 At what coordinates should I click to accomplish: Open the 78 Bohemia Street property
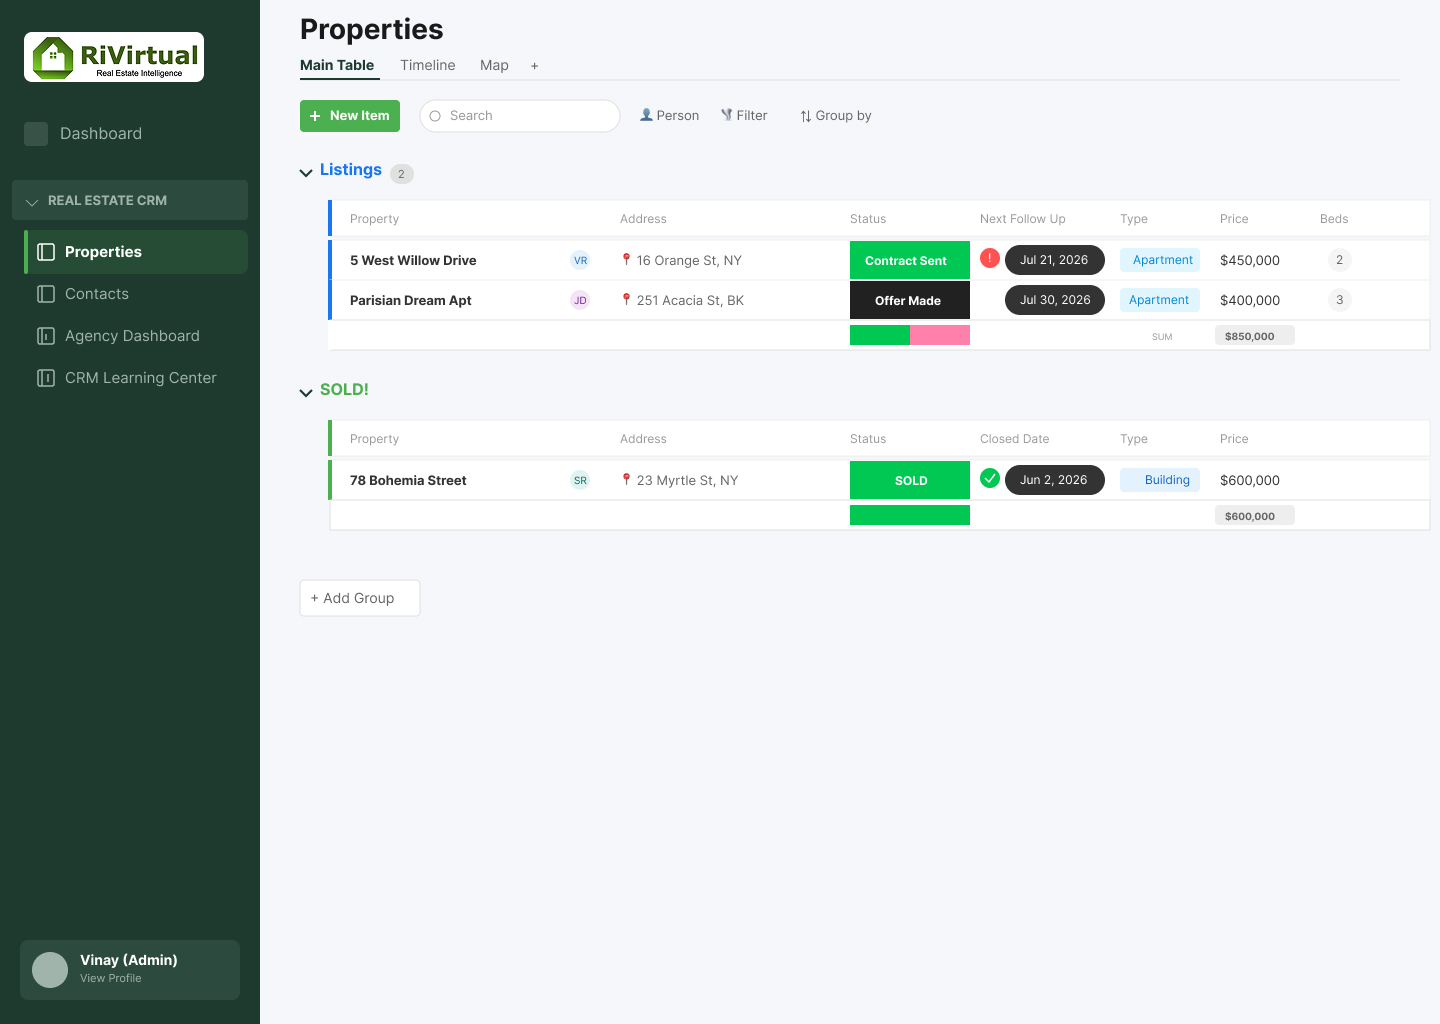tap(408, 480)
